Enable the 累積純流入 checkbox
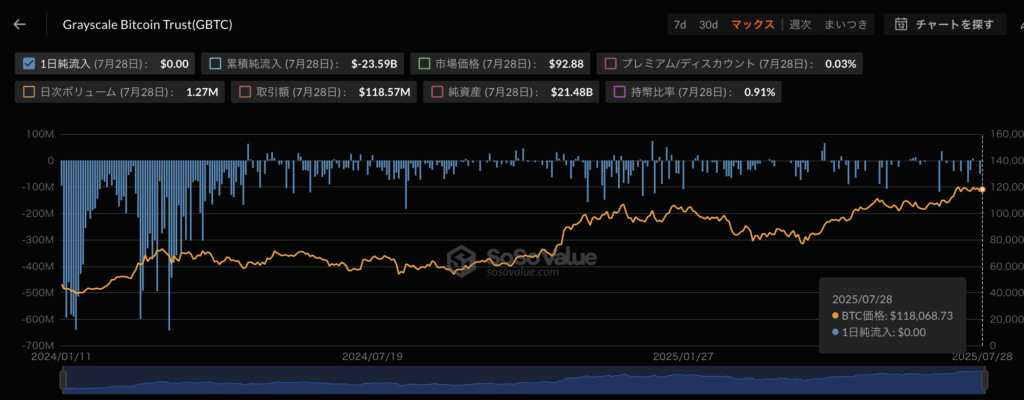 pyautogui.click(x=215, y=64)
